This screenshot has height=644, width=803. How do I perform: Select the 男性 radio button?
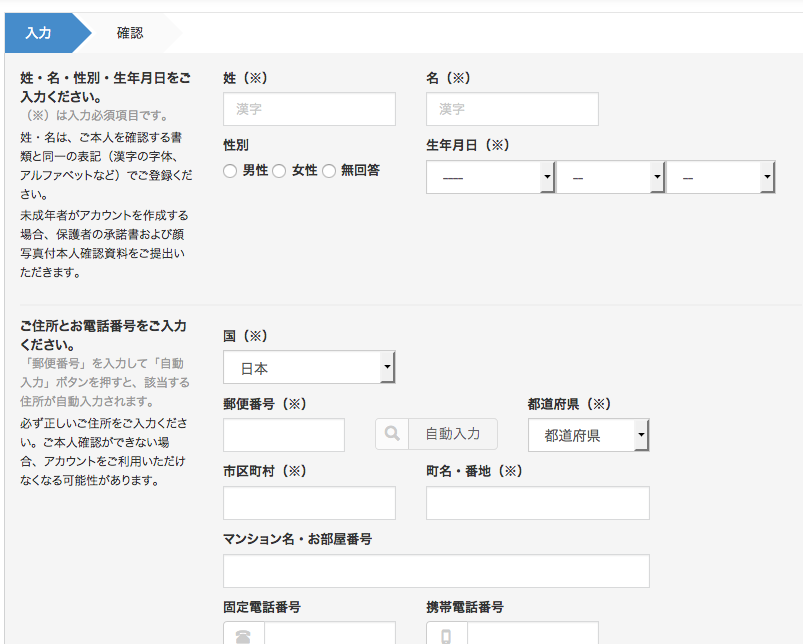point(230,171)
